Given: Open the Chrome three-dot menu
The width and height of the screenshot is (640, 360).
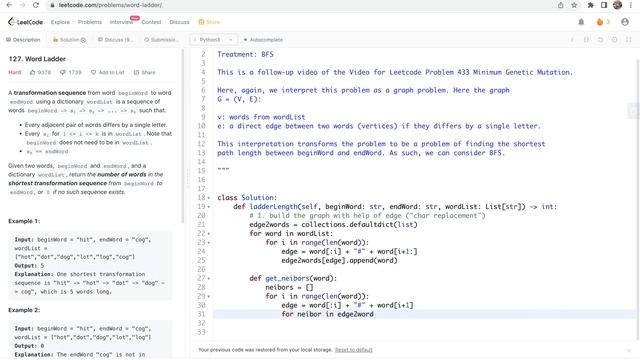Looking at the screenshot, I should coord(631,5).
